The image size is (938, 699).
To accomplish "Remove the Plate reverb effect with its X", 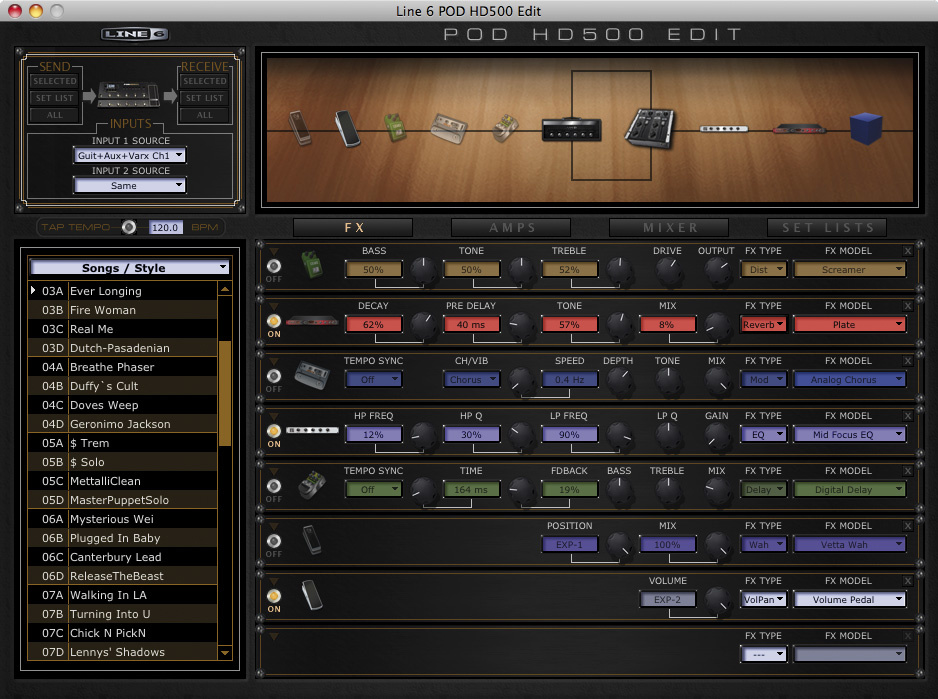I will pyautogui.click(x=907, y=306).
